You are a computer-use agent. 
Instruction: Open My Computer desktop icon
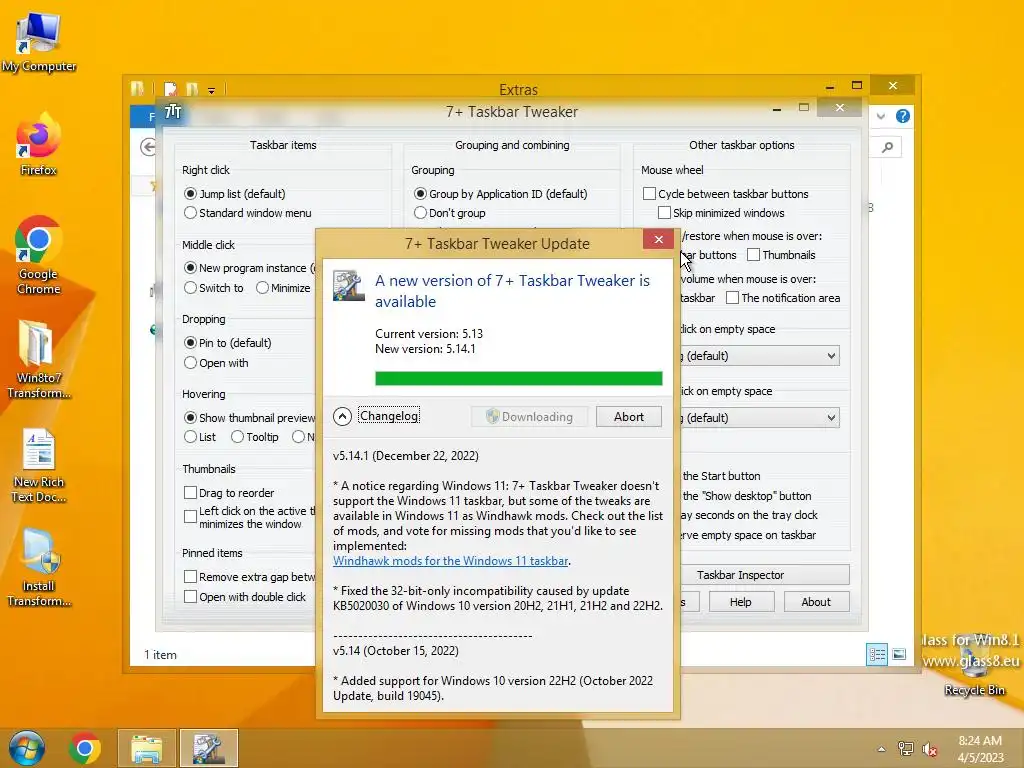[39, 42]
